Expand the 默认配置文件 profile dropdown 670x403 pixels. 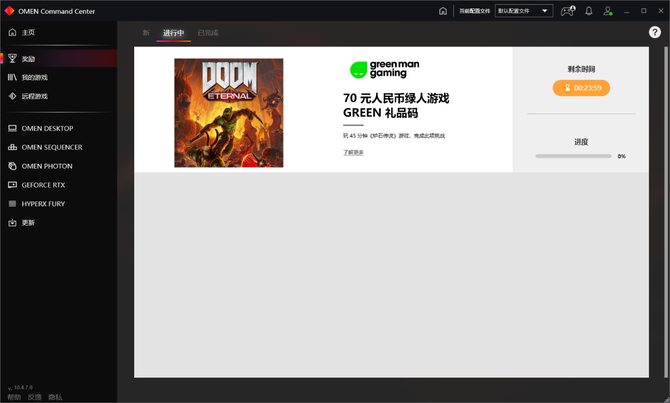pyautogui.click(x=524, y=11)
